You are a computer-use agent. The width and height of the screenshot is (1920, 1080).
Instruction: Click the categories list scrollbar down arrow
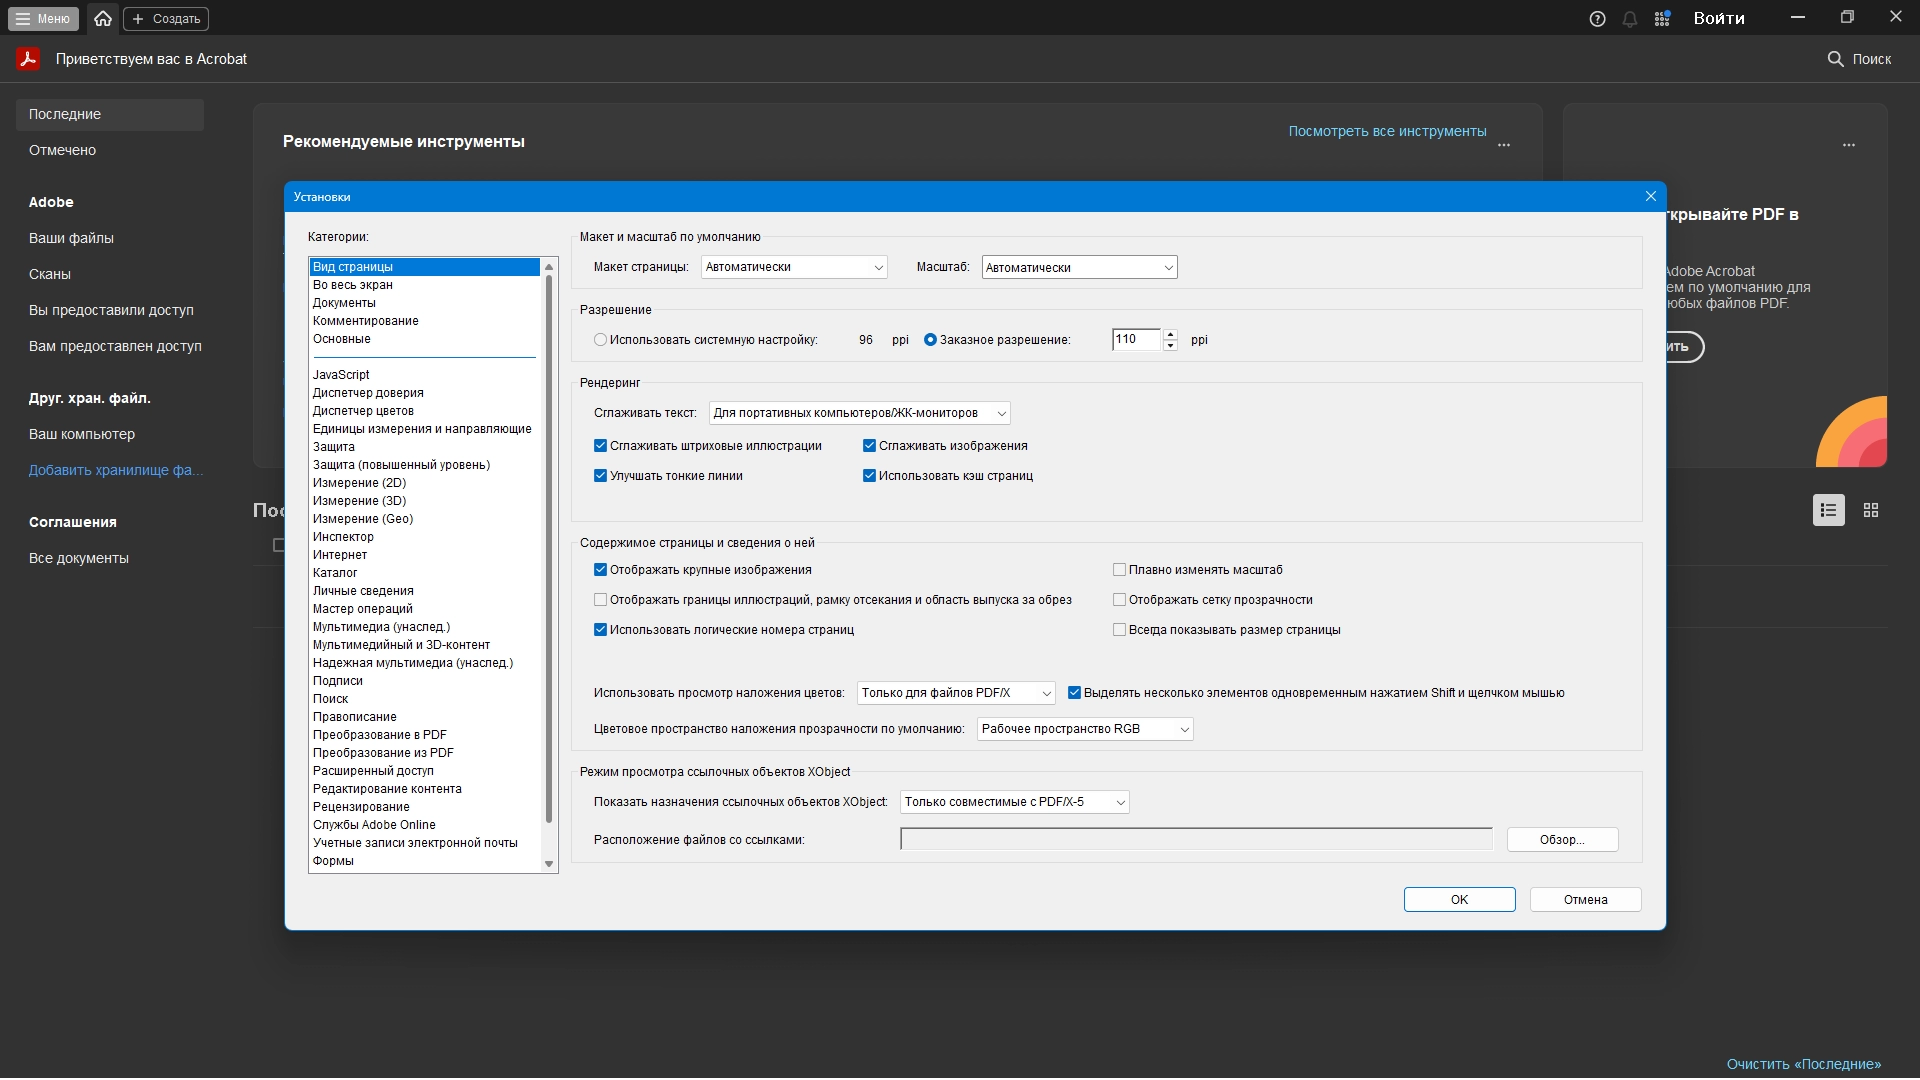[548, 864]
